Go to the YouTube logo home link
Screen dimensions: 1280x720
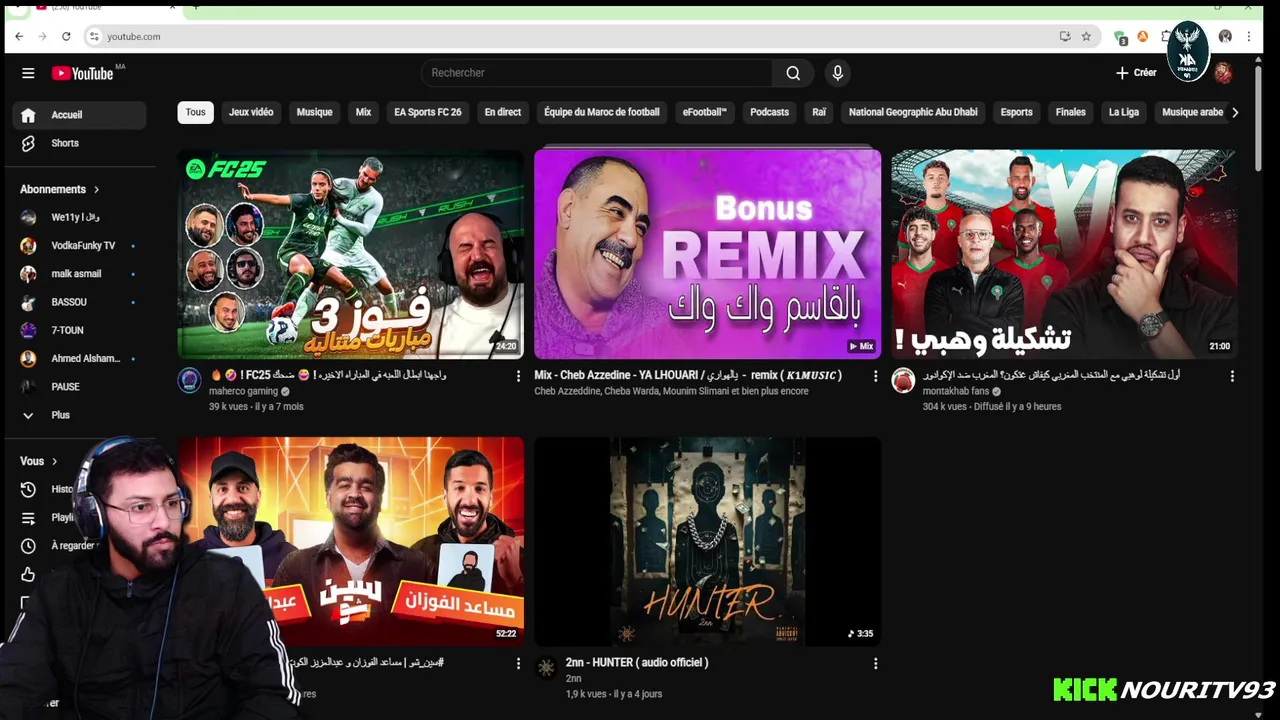(x=83, y=73)
